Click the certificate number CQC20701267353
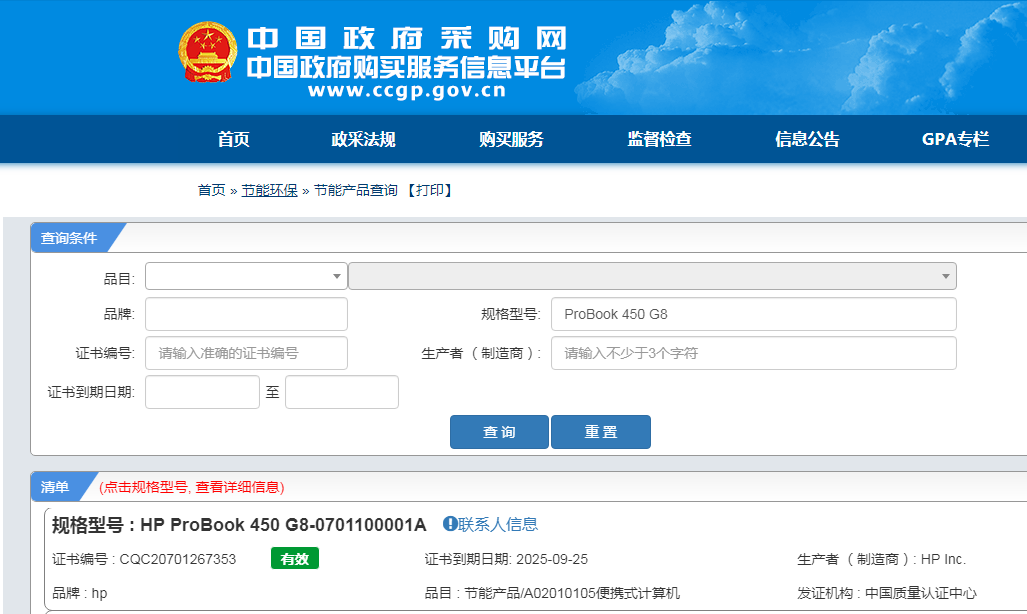 point(177,559)
